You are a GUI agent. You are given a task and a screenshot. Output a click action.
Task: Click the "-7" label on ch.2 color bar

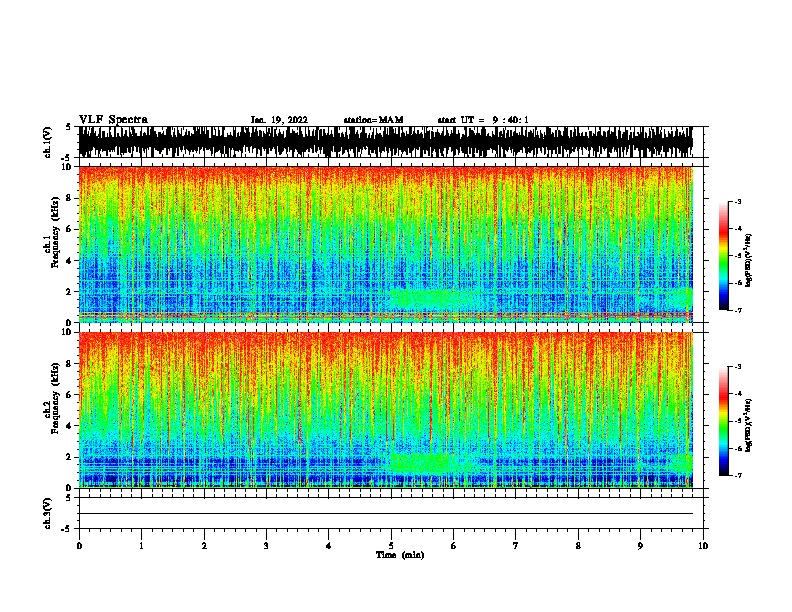[738, 476]
